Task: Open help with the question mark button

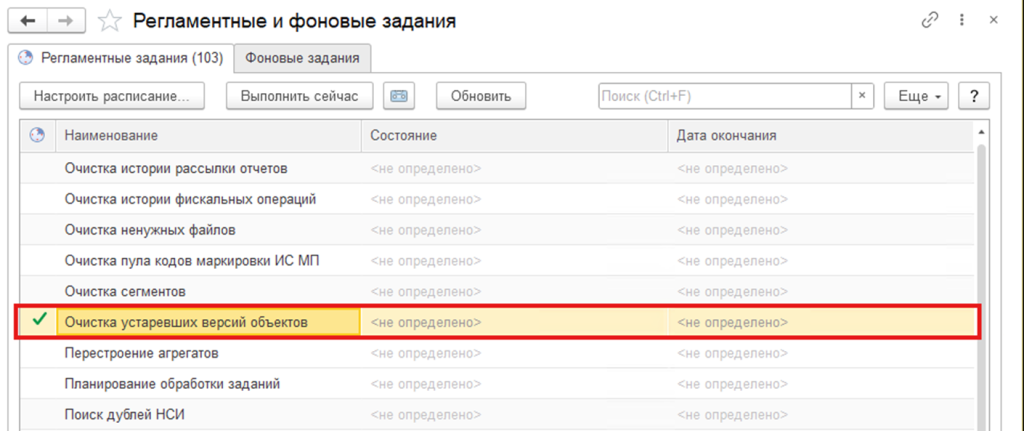Action: (x=974, y=96)
